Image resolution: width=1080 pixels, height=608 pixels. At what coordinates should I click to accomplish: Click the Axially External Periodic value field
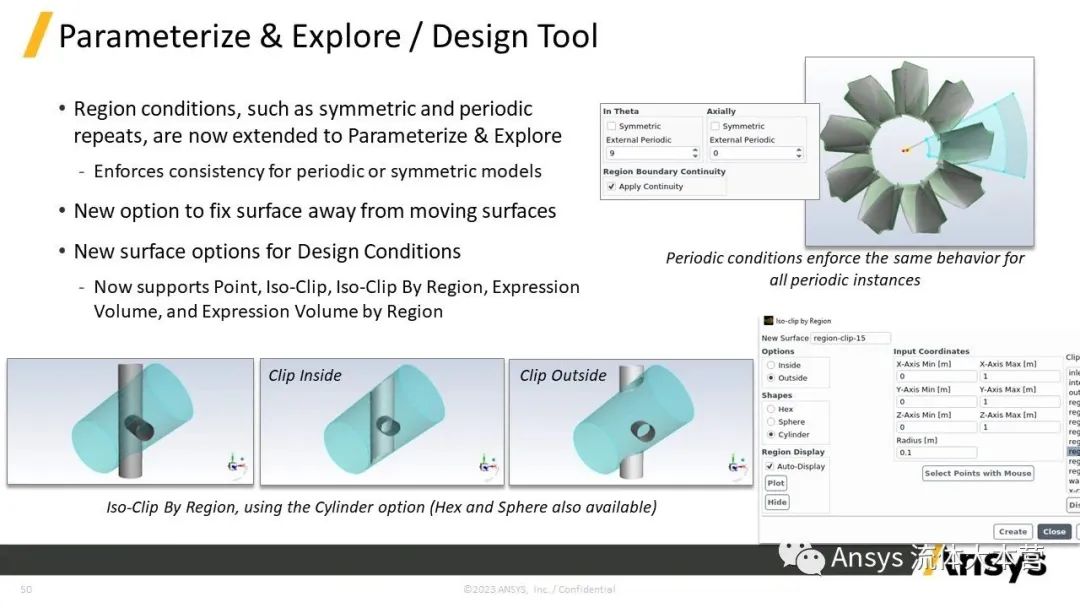[x=751, y=153]
